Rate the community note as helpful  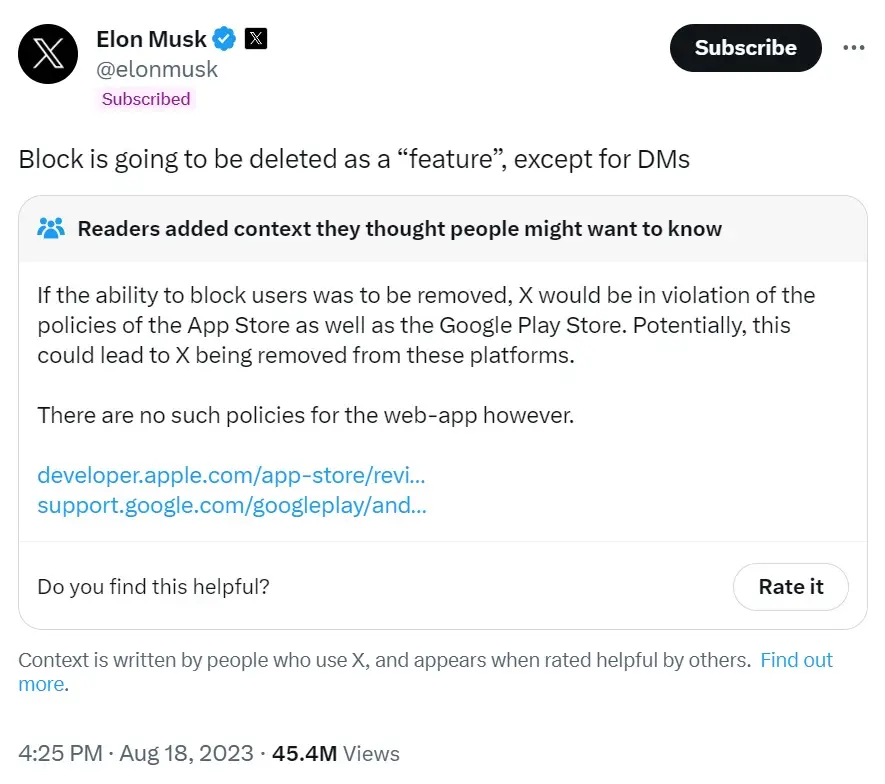790,587
